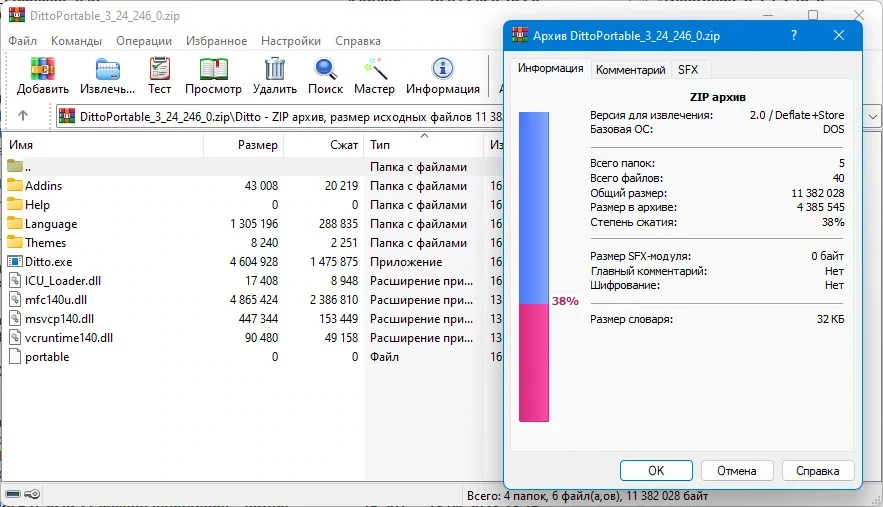This screenshot has width=883, height=507.
Task: Click the Удалить trash bin icon
Action: tap(275, 69)
